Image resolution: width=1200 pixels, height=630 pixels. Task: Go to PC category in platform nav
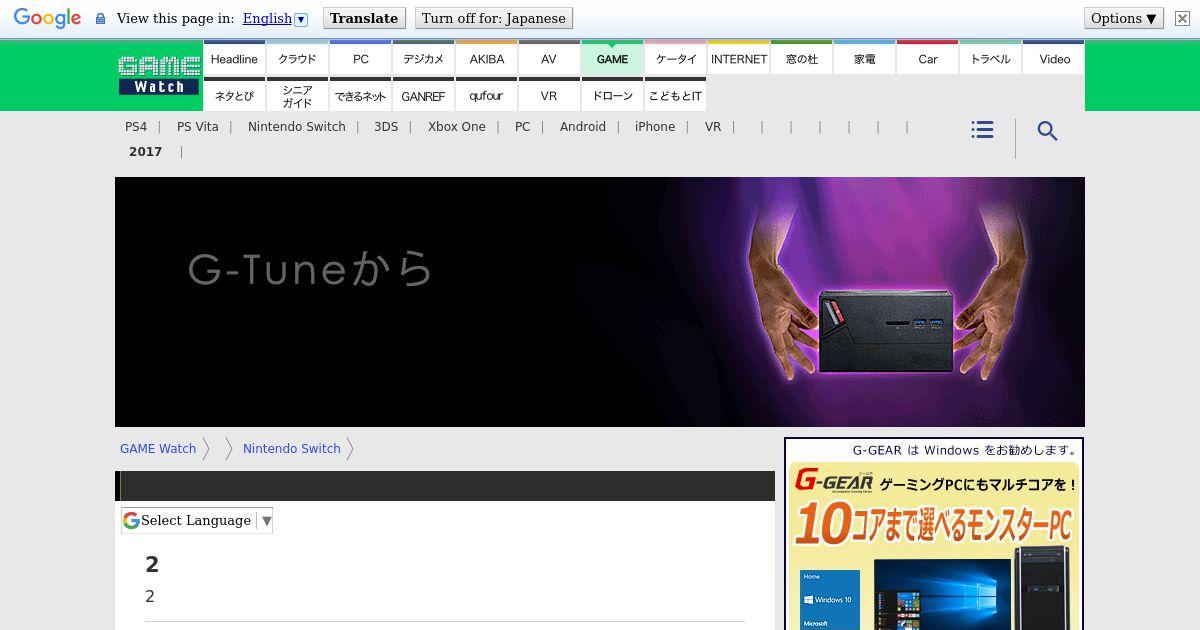coord(522,127)
